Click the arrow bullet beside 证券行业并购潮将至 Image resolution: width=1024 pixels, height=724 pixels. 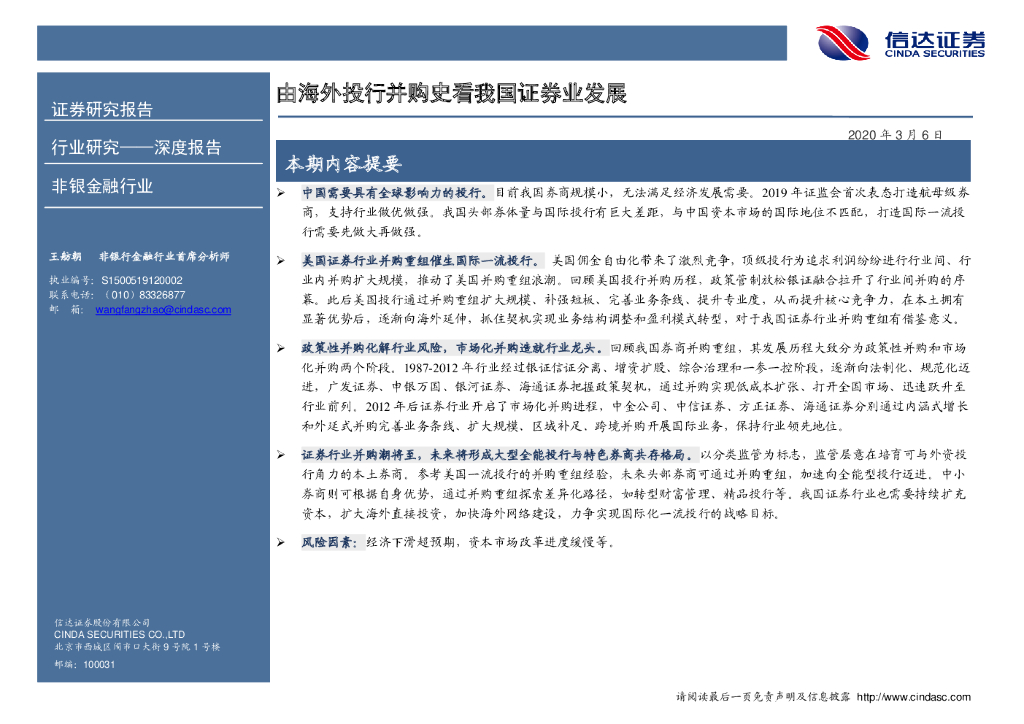pos(281,455)
